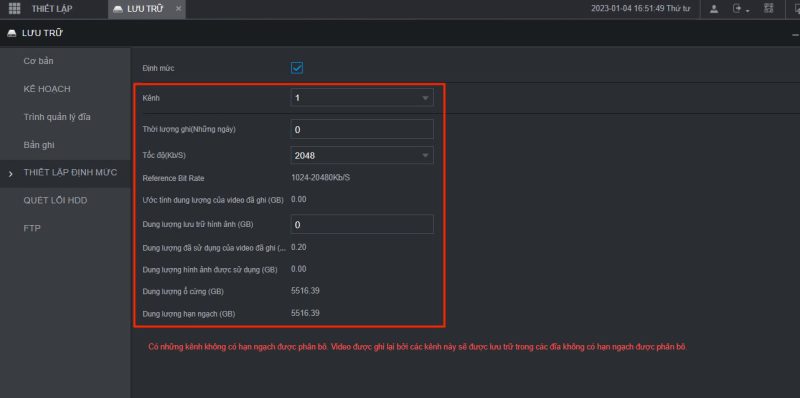Toggle the Định mức checkbox
The width and height of the screenshot is (800, 398).
[297, 68]
